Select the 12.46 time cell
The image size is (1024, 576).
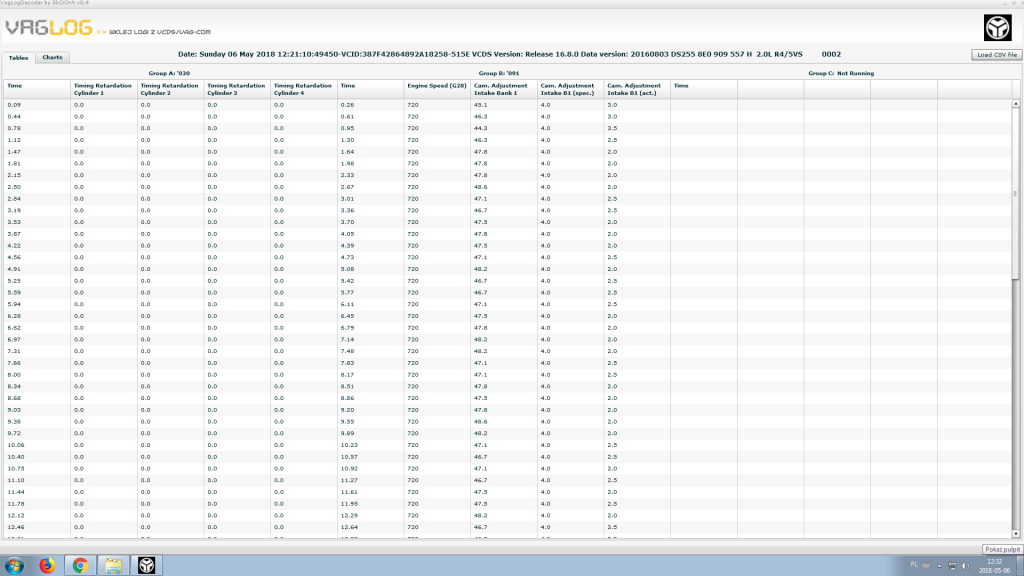(16, 527)
